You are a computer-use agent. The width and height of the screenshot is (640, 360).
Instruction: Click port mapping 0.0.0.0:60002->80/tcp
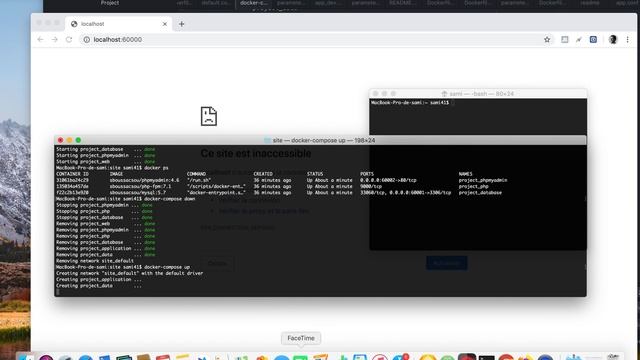[x=388, y=180]
